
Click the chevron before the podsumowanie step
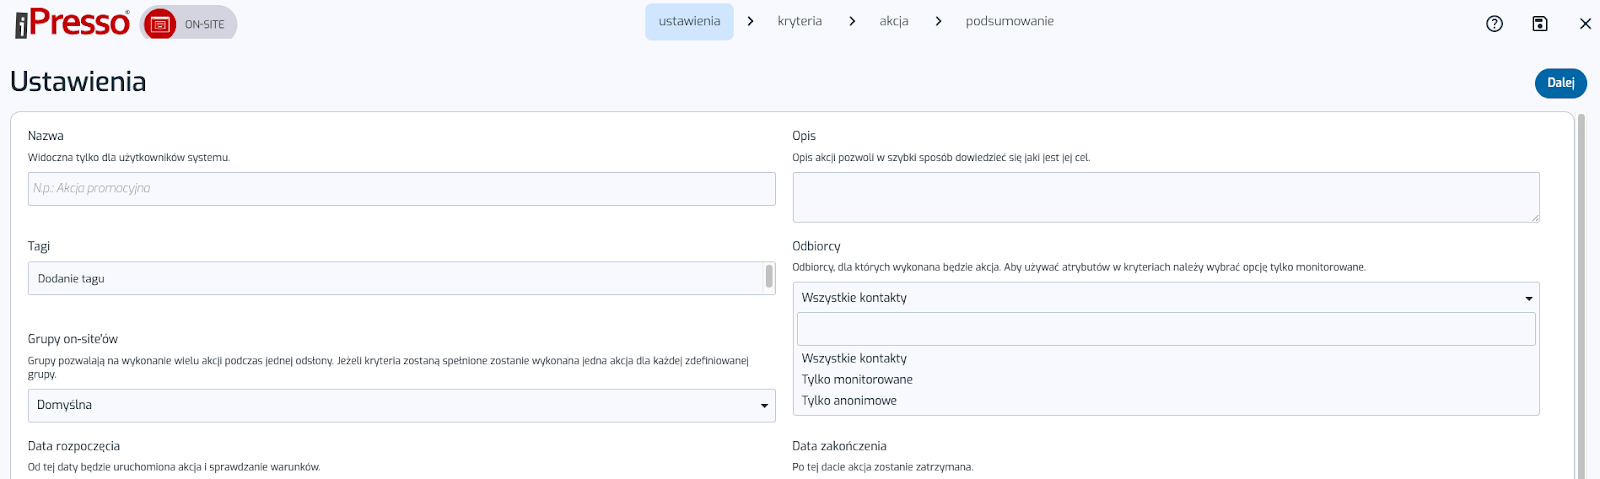[938, 21]
